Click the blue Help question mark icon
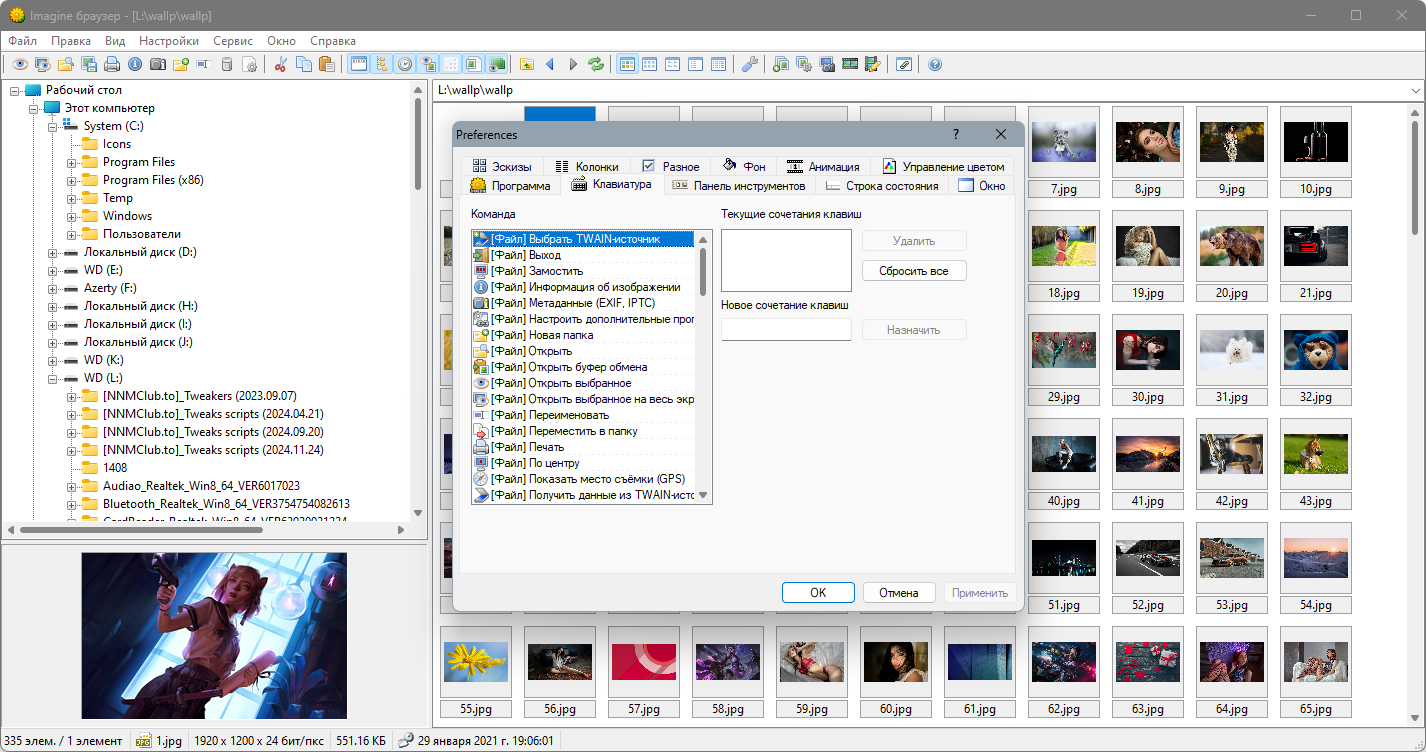The width and height of the screenshot is (1426, 752). 935,64
